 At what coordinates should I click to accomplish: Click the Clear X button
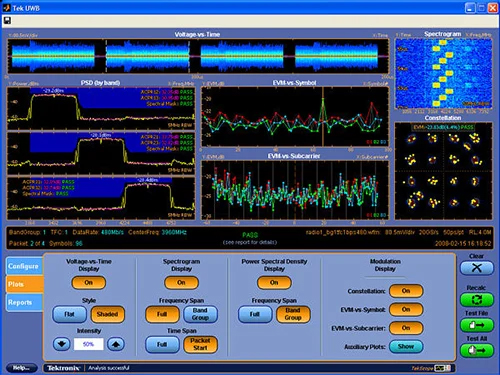(x=477, y=268)
